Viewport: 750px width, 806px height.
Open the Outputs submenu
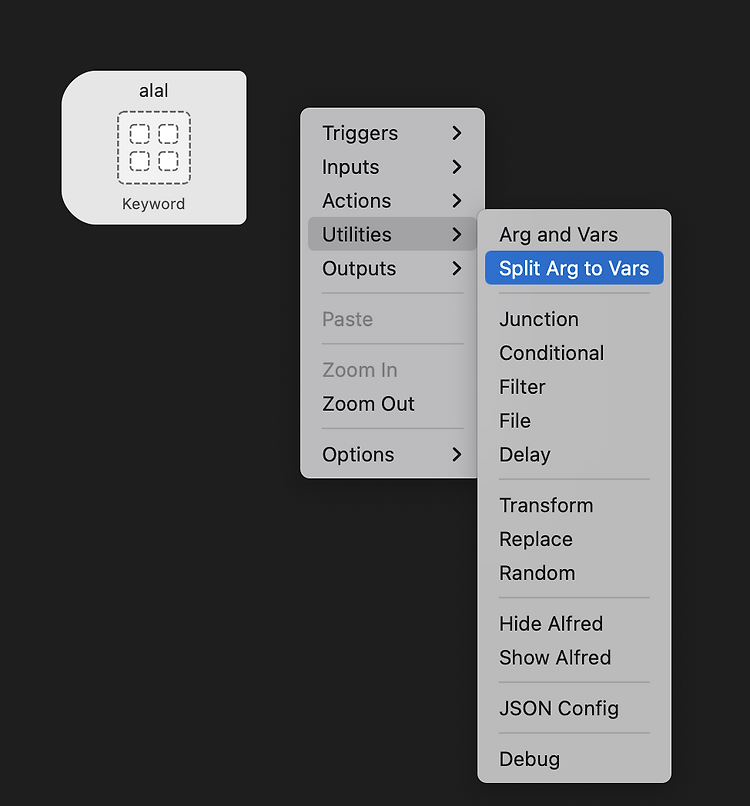pos(392,268)
